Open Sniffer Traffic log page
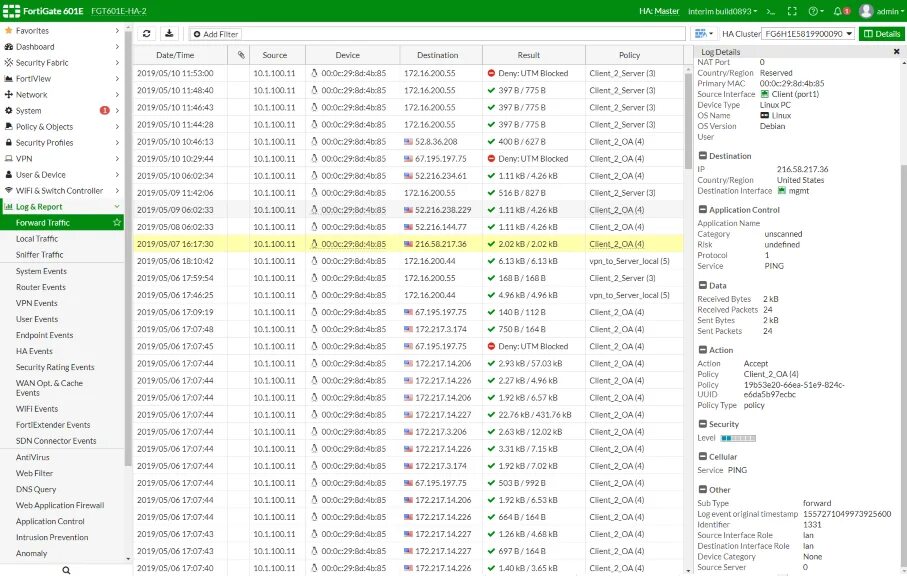Screen dimensions: 907x576 39,254
